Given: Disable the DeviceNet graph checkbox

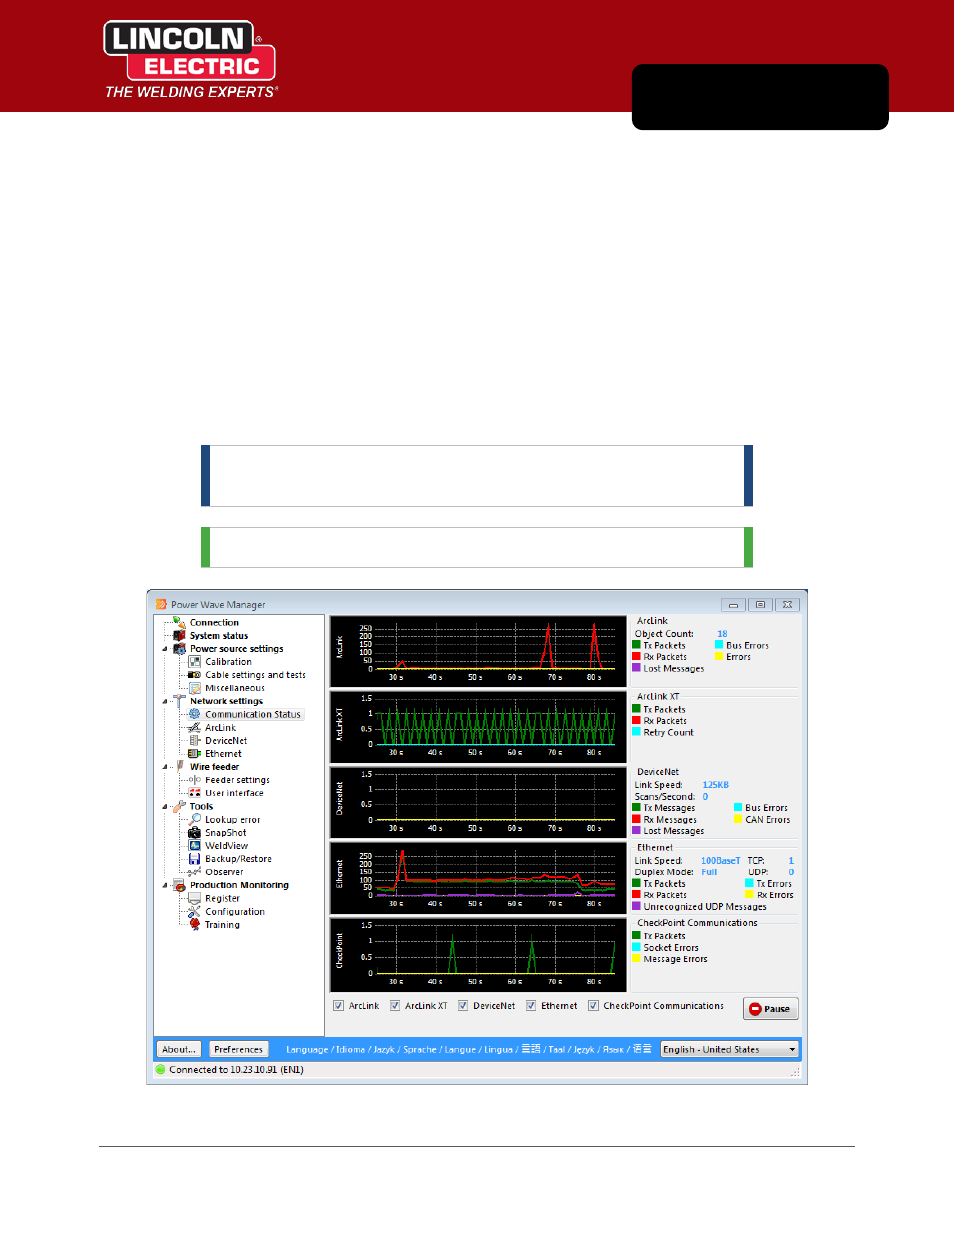Looking at the screenshot, I should tap(463, 1006).
